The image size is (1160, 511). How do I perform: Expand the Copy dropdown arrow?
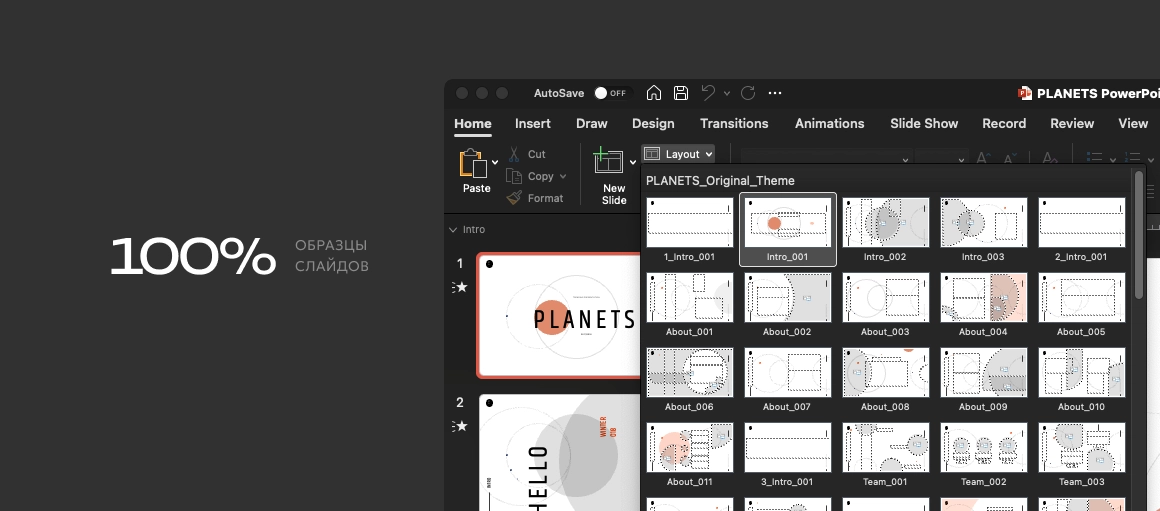pos(563,177)
